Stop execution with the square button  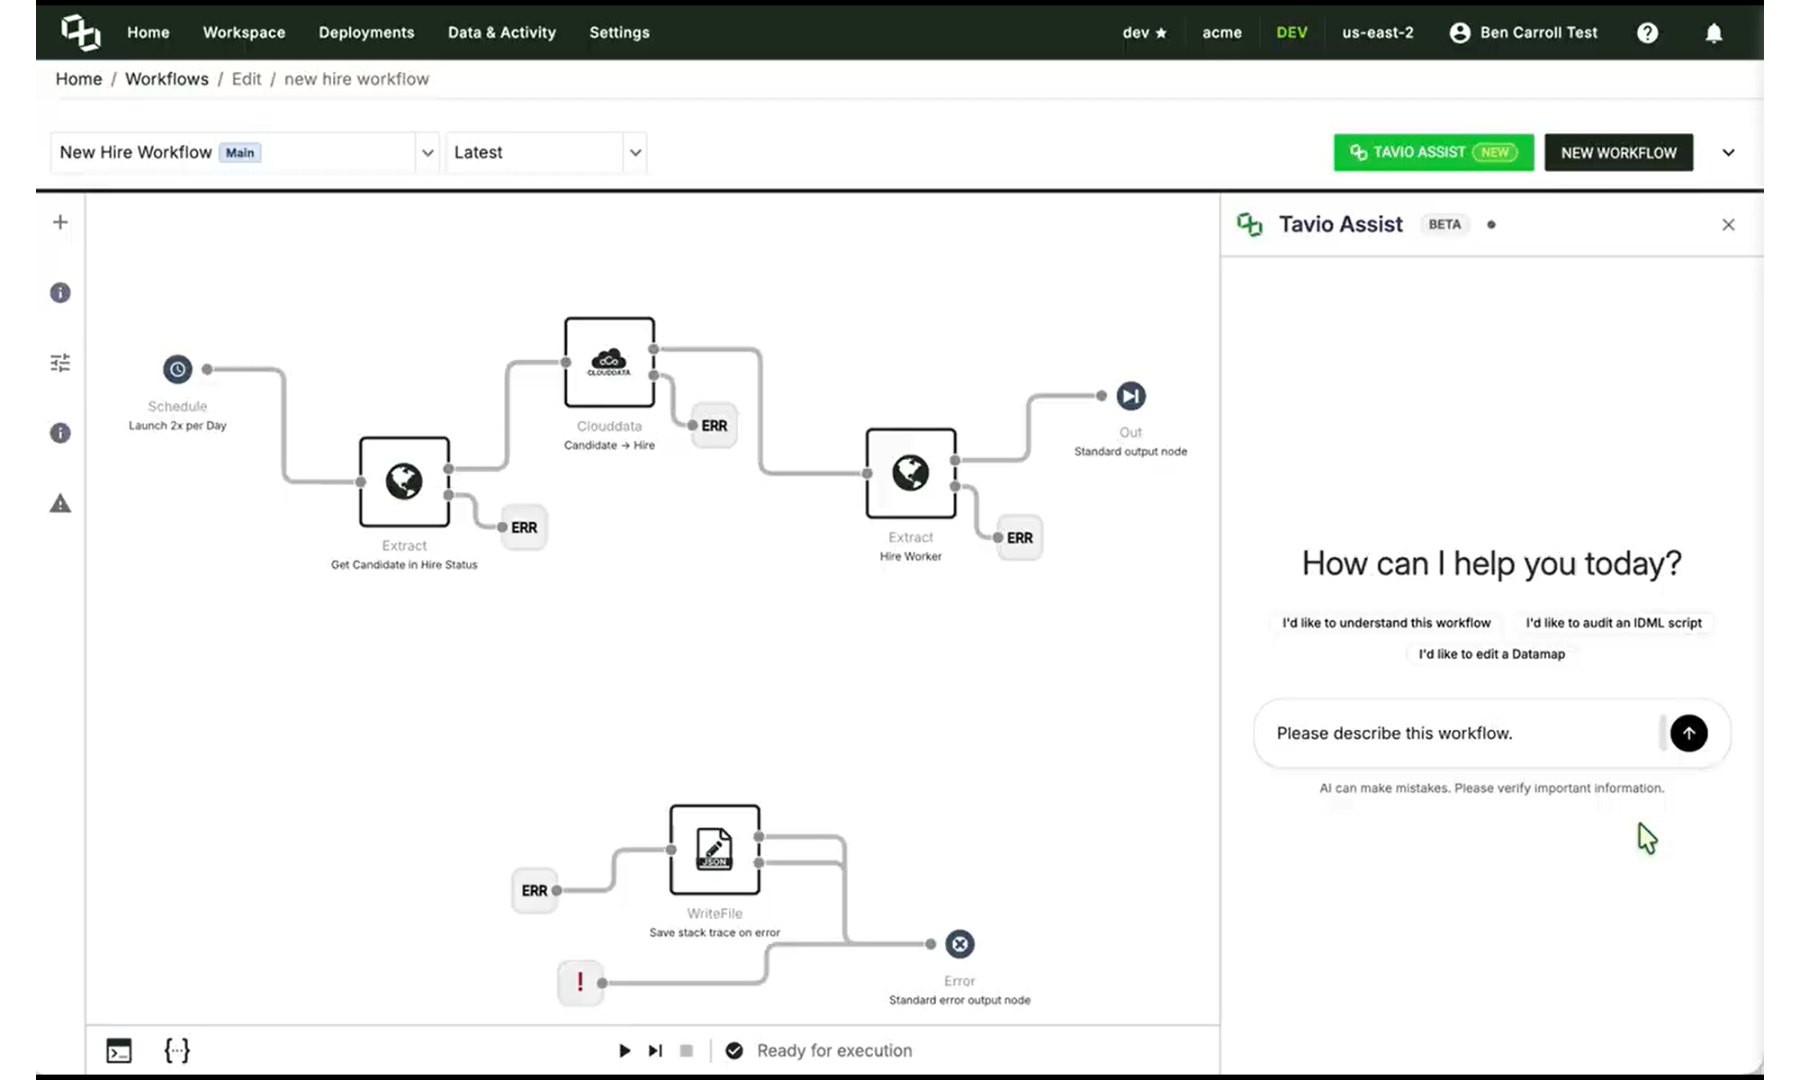click(686, 1050)
